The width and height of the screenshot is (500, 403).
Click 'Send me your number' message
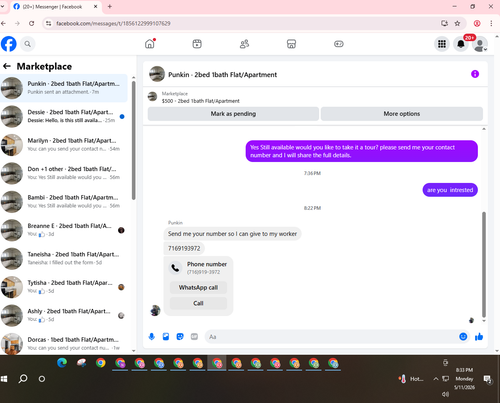point(232,234)
